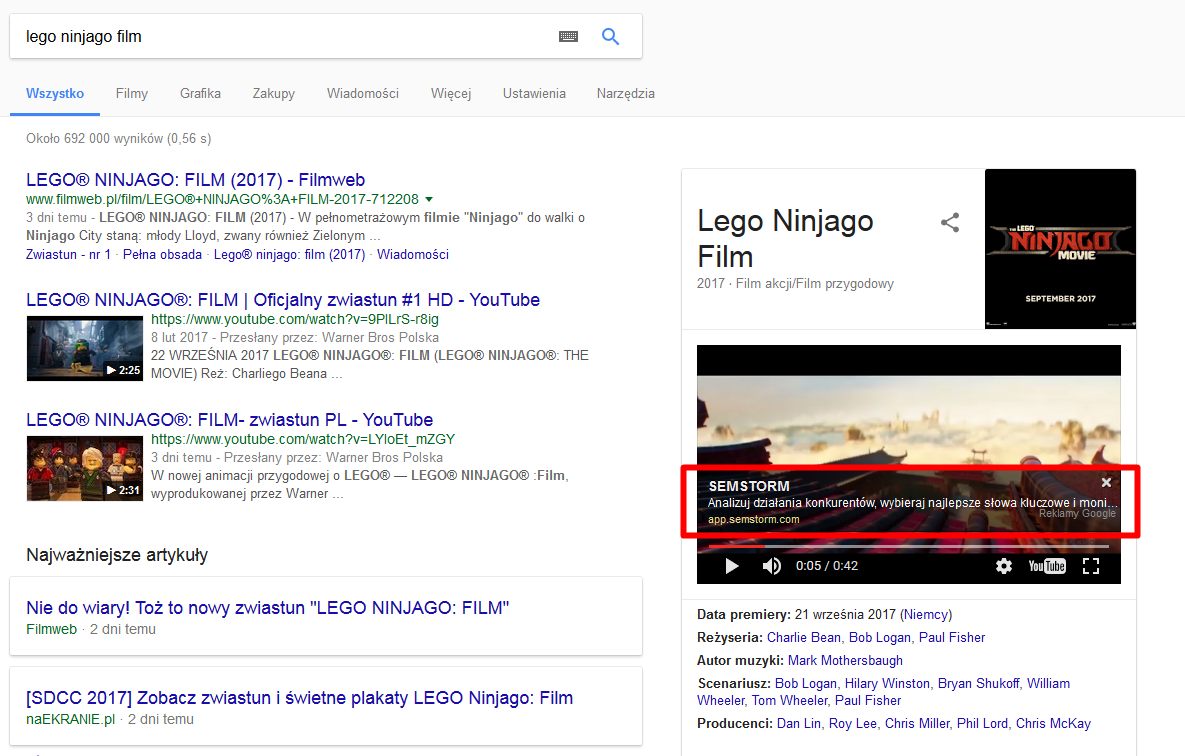
Task: Expand the Filmweb result URL dropdown arrow
Action: pyautogui.click(x=429, y=200)
